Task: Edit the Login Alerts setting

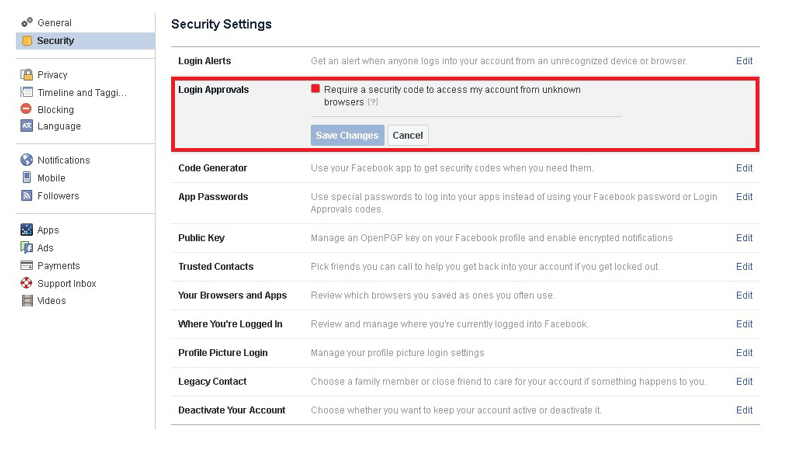Action: [744, 61]
